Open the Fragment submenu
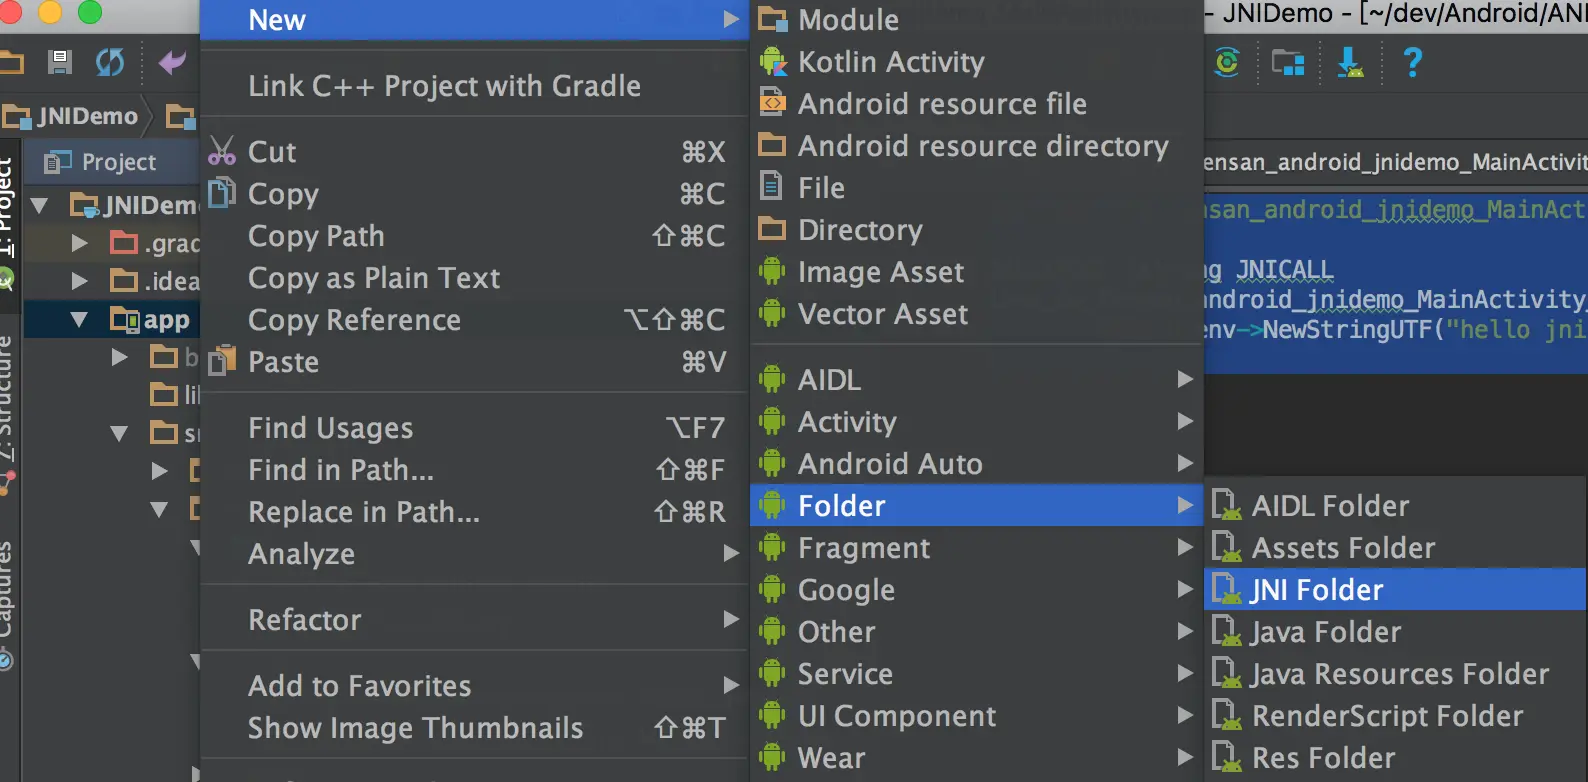Viewport: 1588px width, 782px height. point(864,548)
